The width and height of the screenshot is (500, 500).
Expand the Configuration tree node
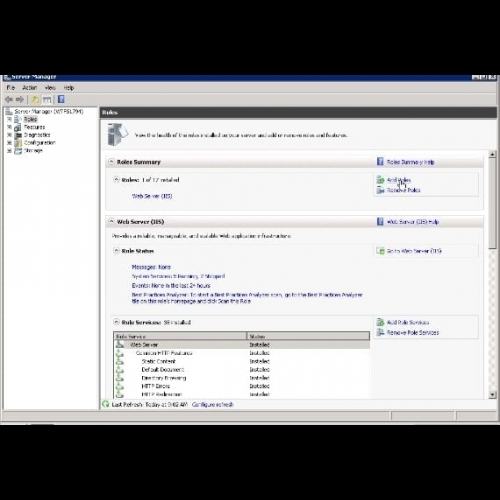tap(9, 143)
